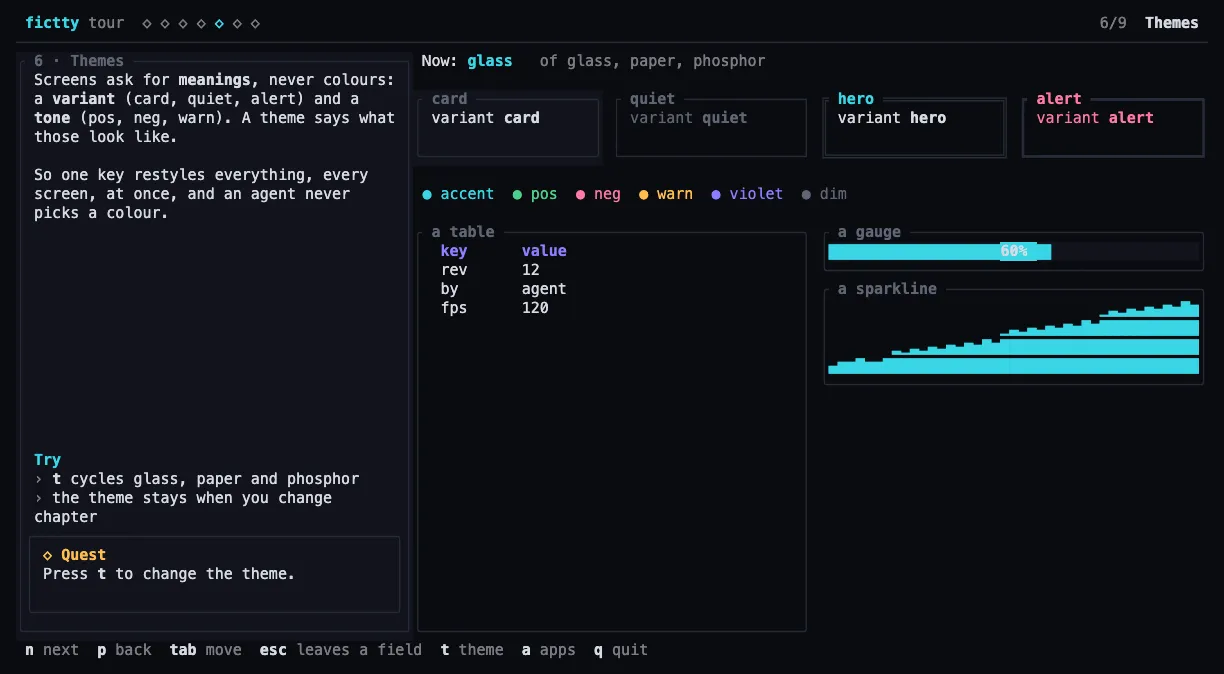1224x674 pixels.
Task: Select the fps row label
Action: coord(454,308)
